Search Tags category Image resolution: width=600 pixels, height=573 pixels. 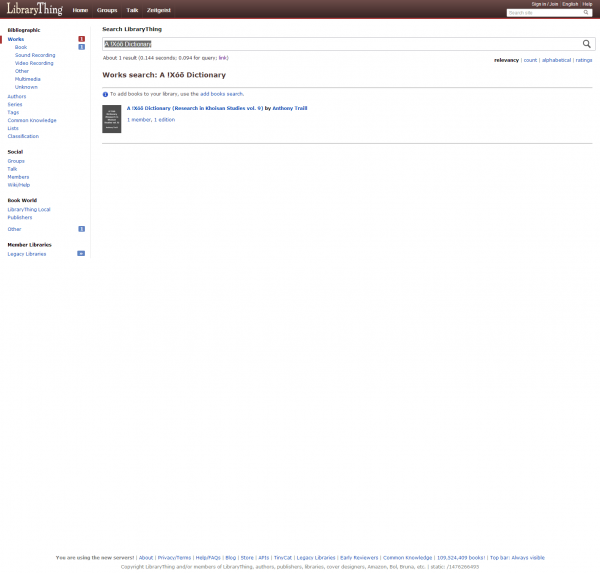[13, 113]
